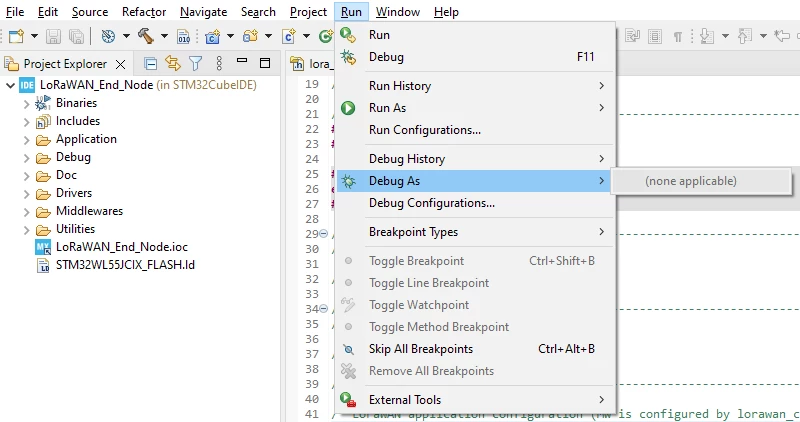The width and height of the screenshot is (800, 422).
Task: Open the External Tools submenu
Action: (476, 400)
